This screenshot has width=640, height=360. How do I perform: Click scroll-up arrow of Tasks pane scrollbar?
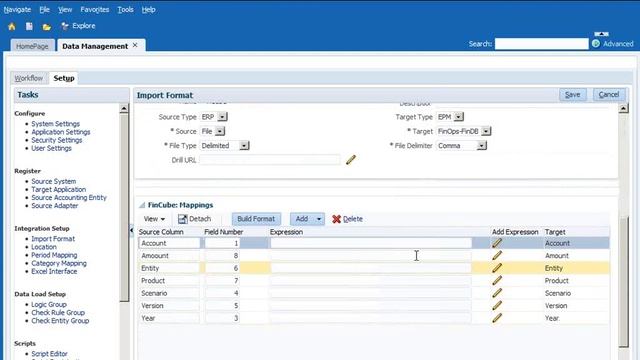(x=124, y=109)
